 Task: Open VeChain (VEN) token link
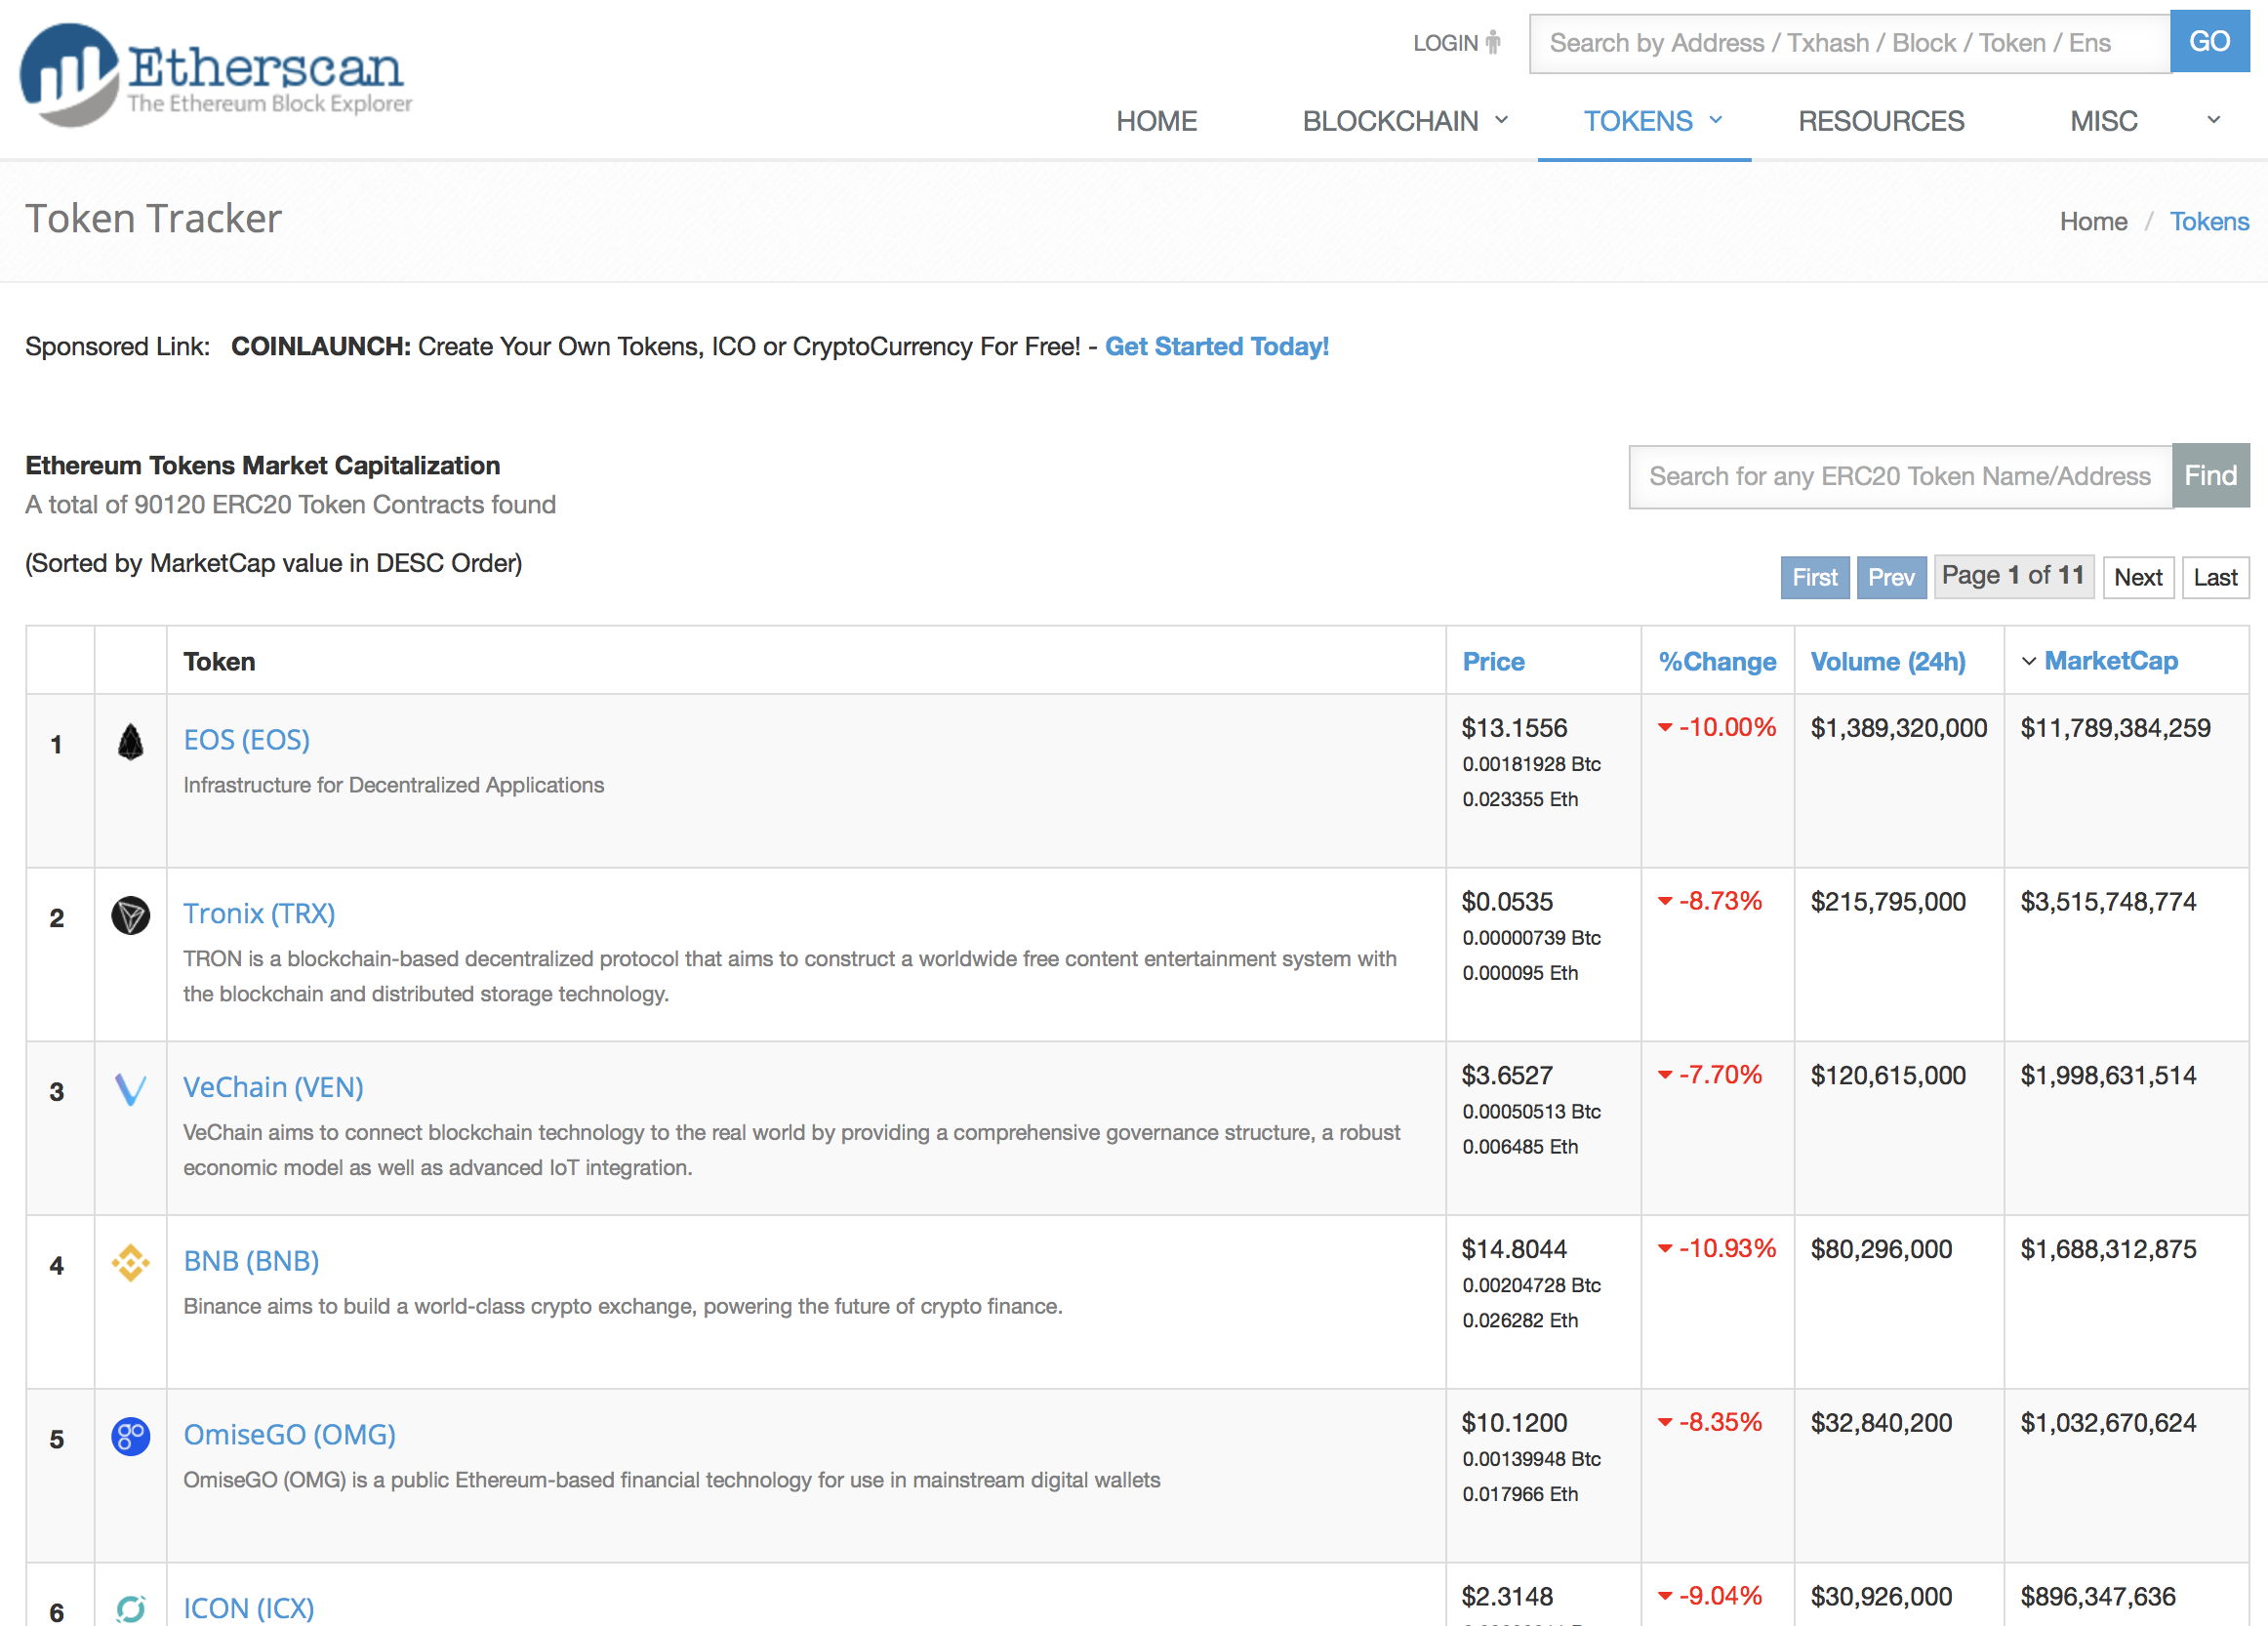point(273,1087)
